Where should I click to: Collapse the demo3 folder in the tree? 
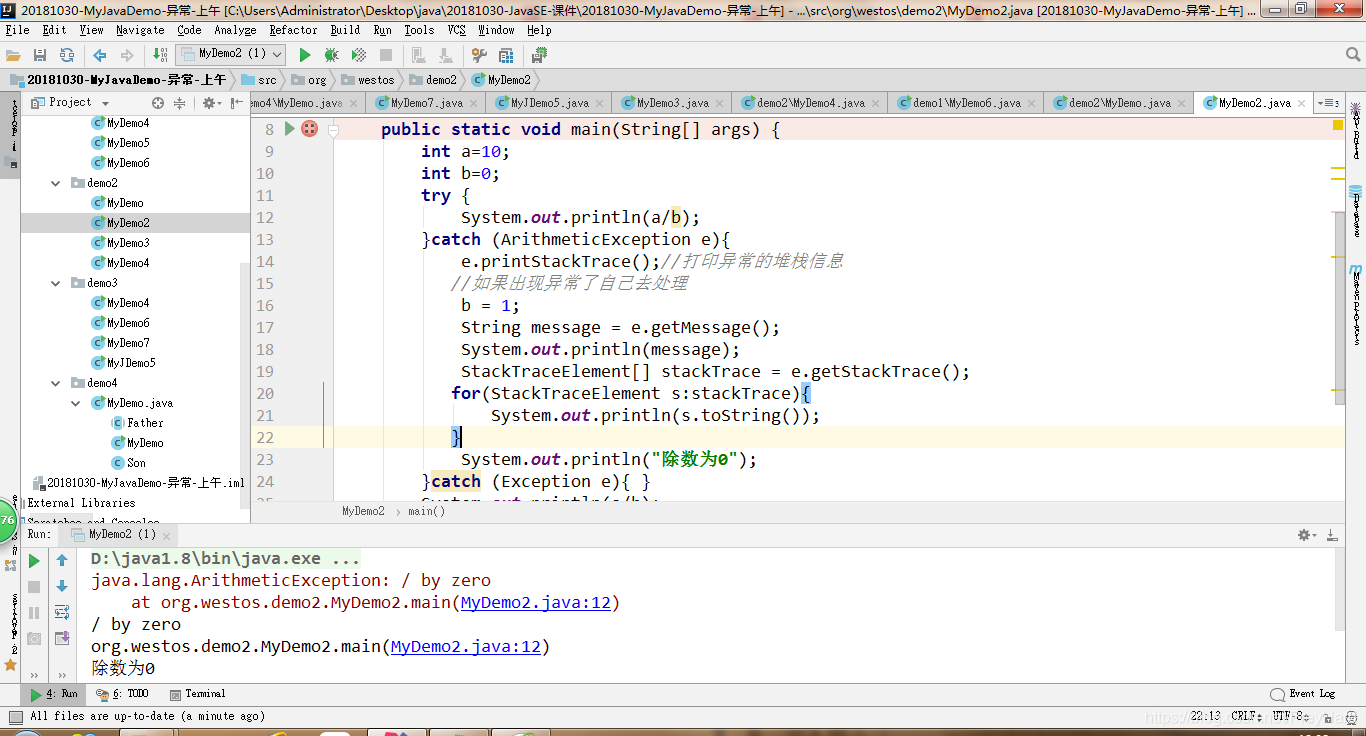coord(57,283)
